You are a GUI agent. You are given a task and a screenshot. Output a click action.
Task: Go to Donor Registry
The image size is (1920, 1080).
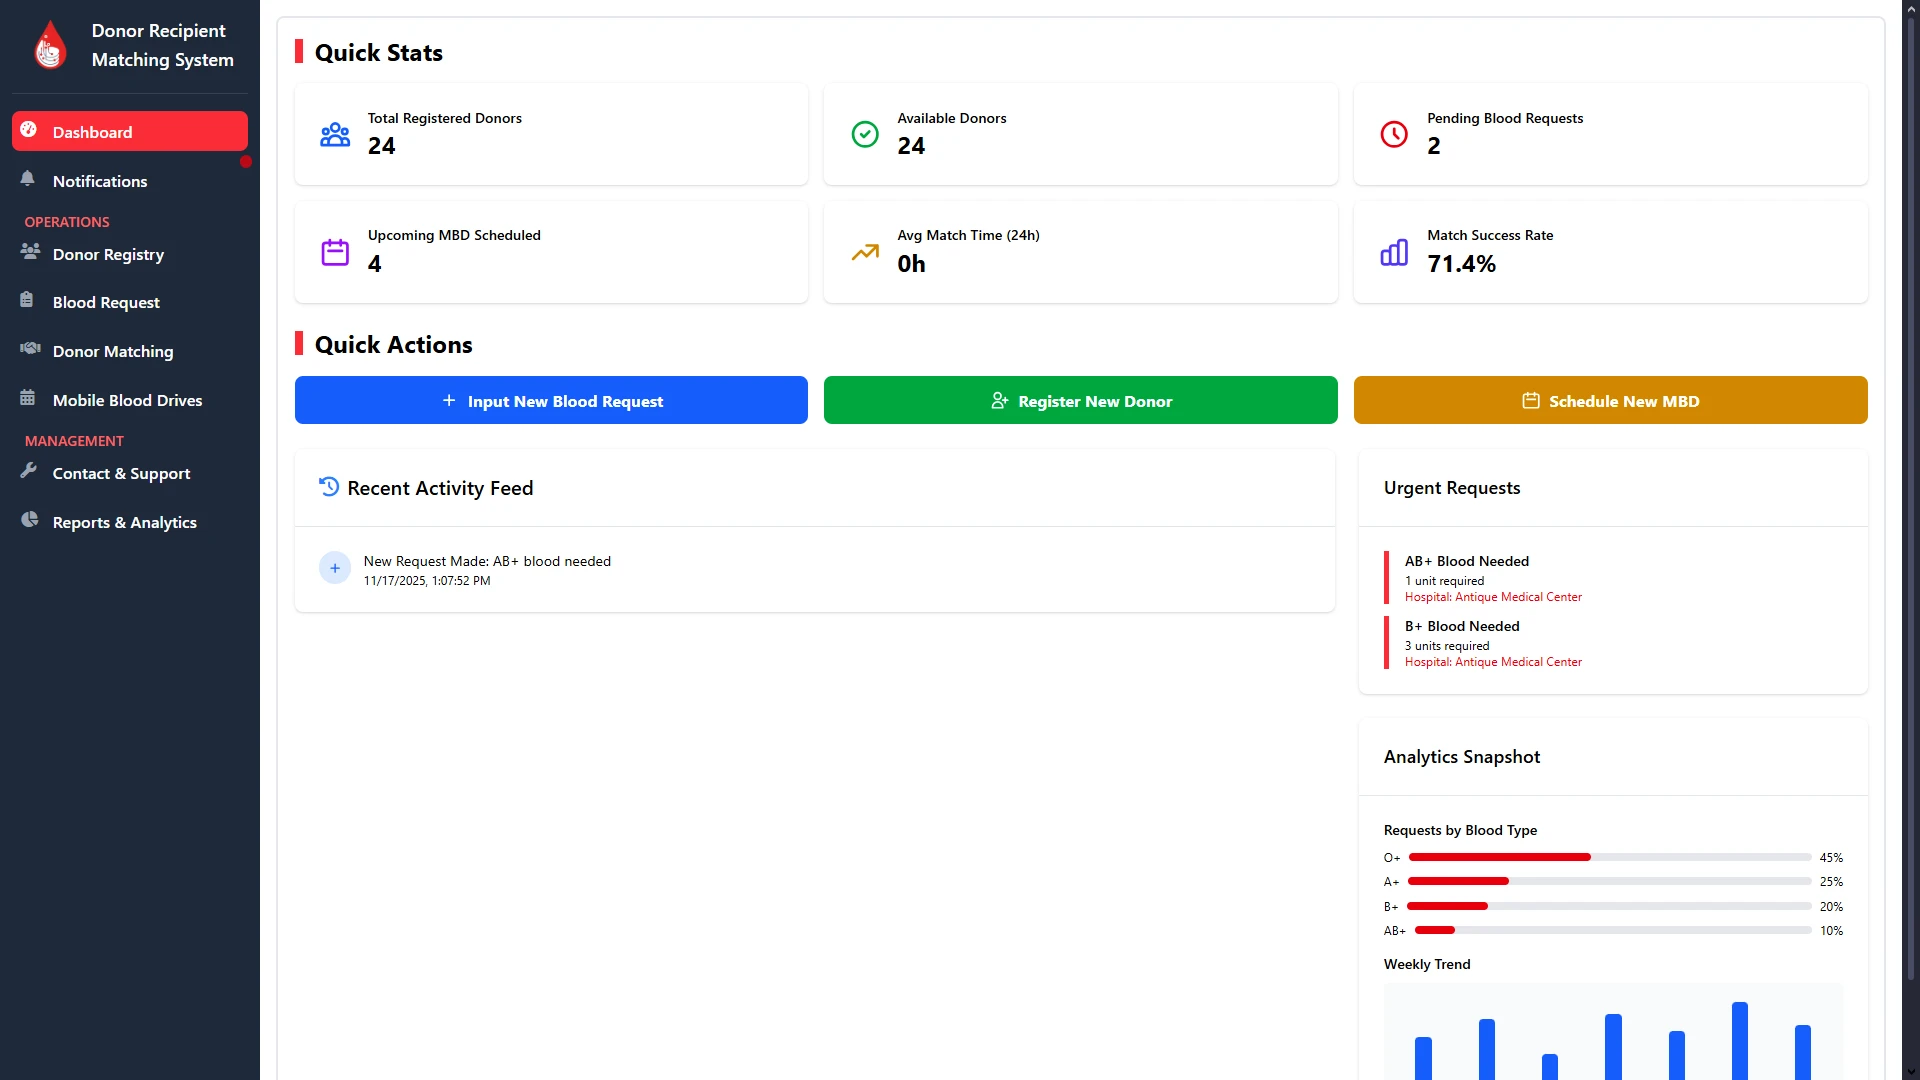click(130, 254)
